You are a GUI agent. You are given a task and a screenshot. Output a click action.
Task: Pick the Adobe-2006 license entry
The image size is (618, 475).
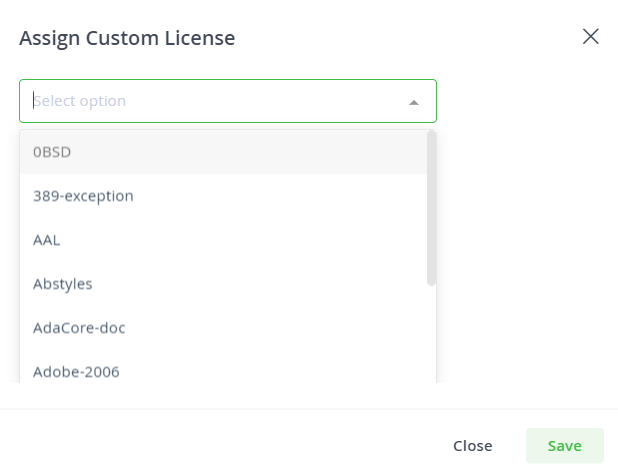pos(223,371)
